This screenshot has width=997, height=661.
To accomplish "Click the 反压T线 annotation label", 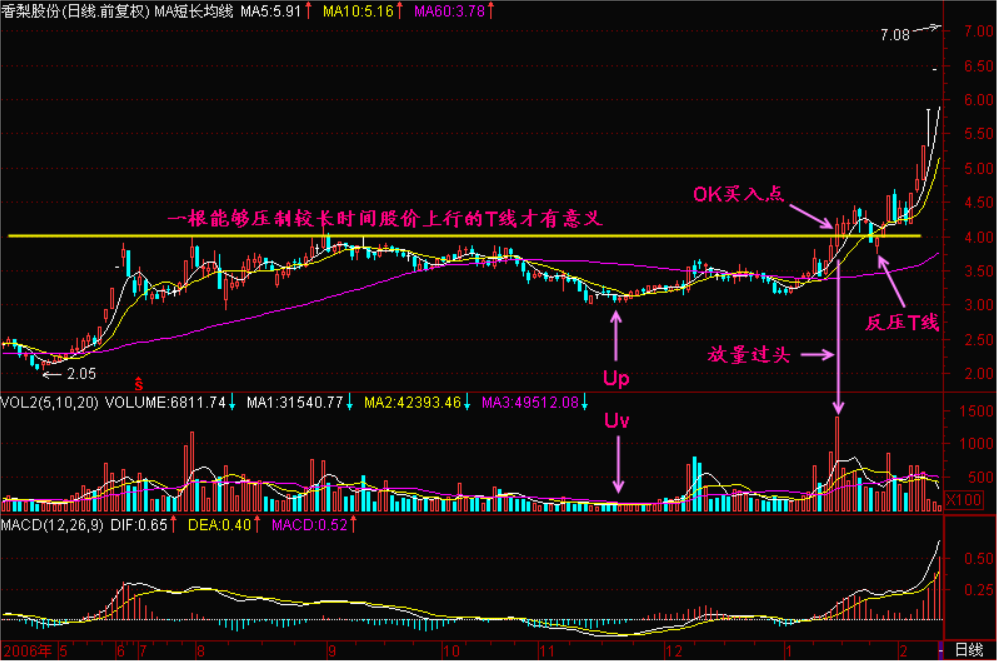I will point(903,322).
